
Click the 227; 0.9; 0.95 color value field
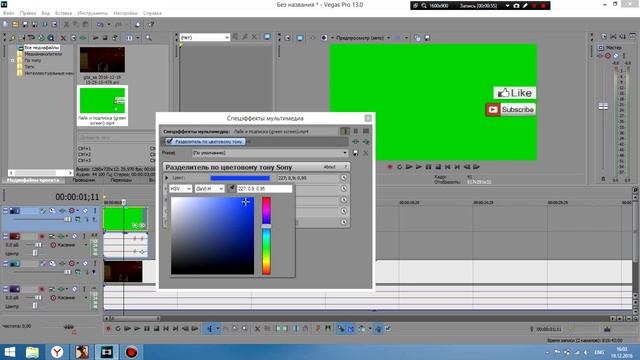tap(264, 189)
